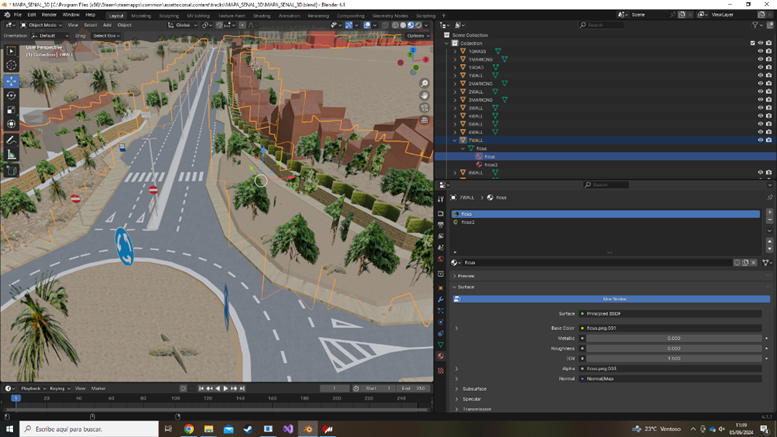
Task: Open the Object Data properties tab
Action: pos(441,345)
